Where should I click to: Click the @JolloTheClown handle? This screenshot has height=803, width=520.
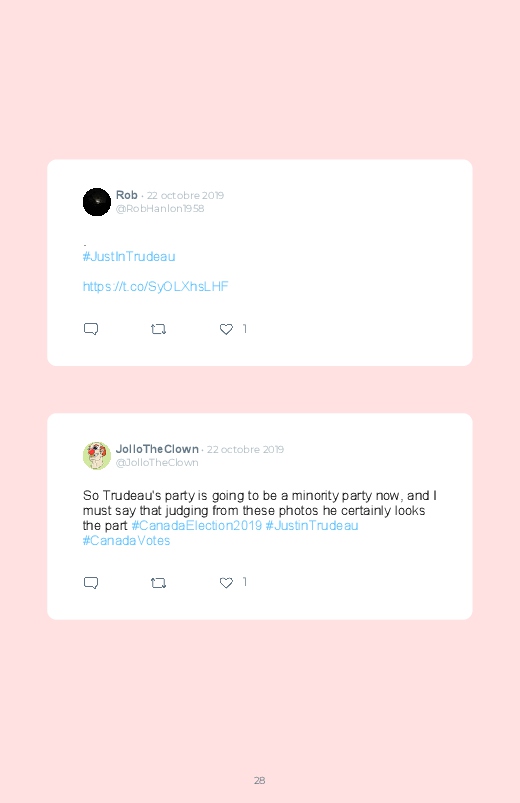click(157, 462)
